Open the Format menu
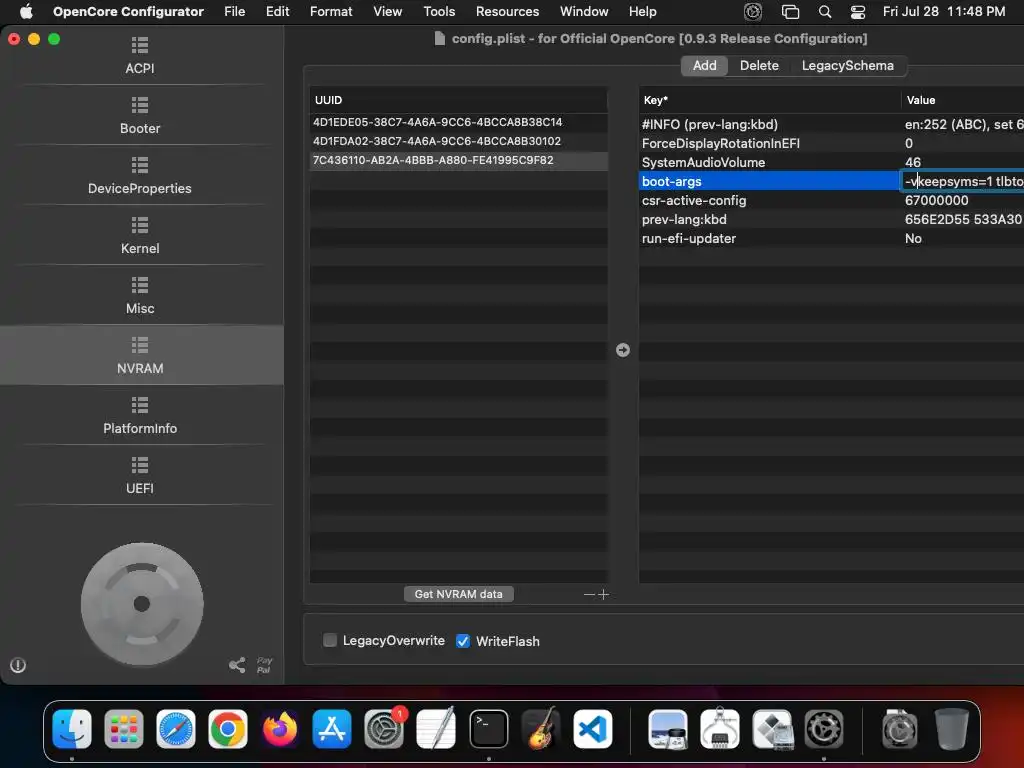Screen dimensions: 1024x768 click(331, 12)
